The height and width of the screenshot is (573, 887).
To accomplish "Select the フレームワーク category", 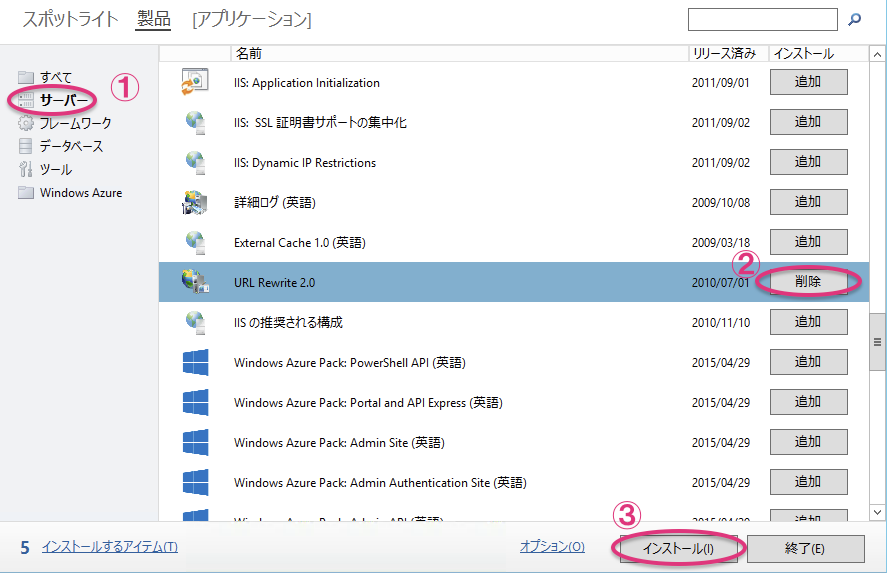I will pos(75,123).
